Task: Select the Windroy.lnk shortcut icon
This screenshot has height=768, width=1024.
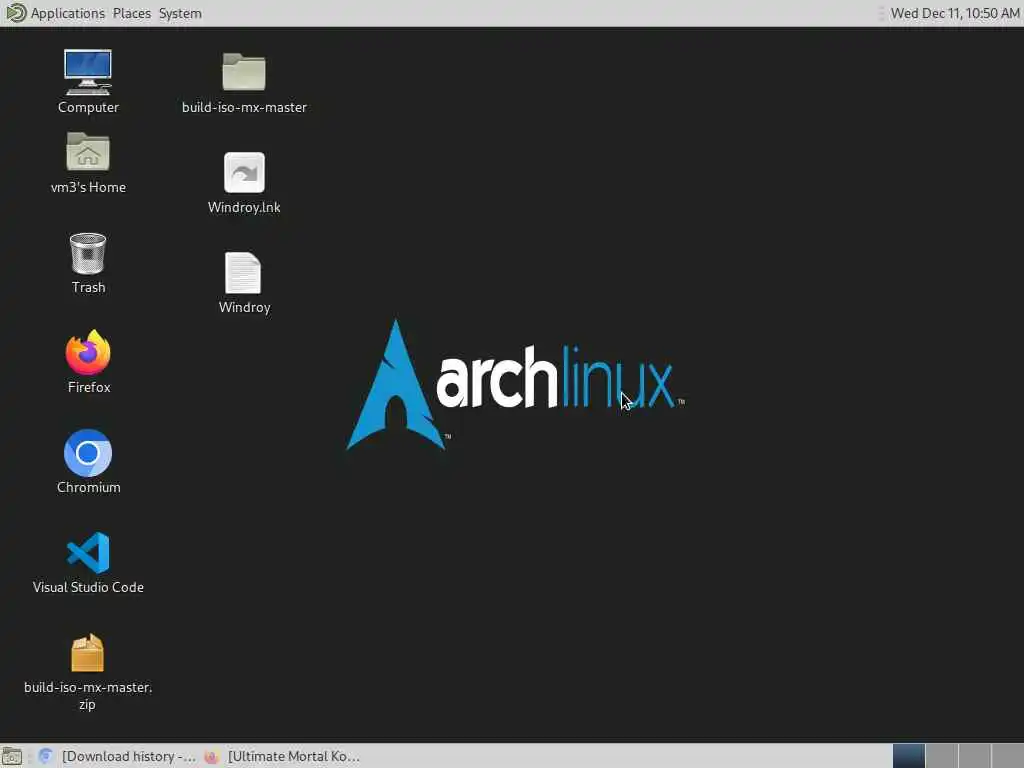Action: [244, 172]
